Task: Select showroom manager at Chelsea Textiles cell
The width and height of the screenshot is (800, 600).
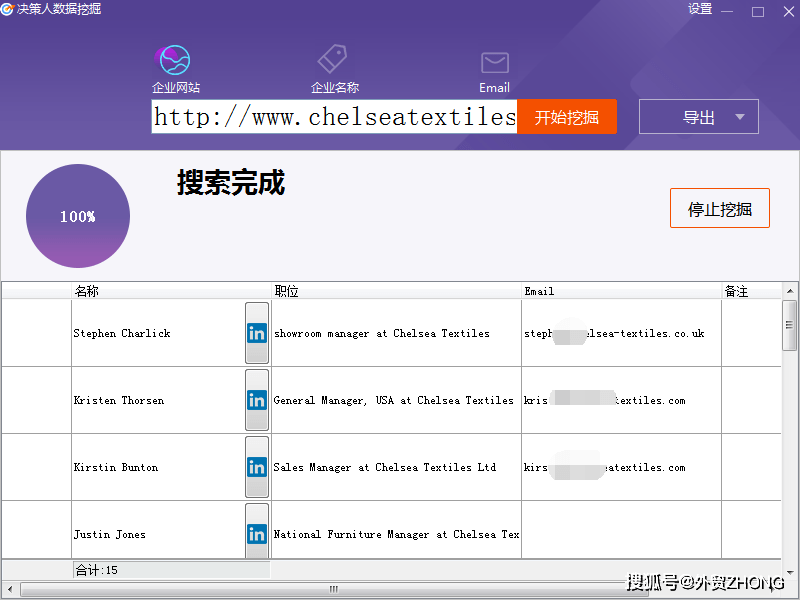Action: tap(396, 333)
